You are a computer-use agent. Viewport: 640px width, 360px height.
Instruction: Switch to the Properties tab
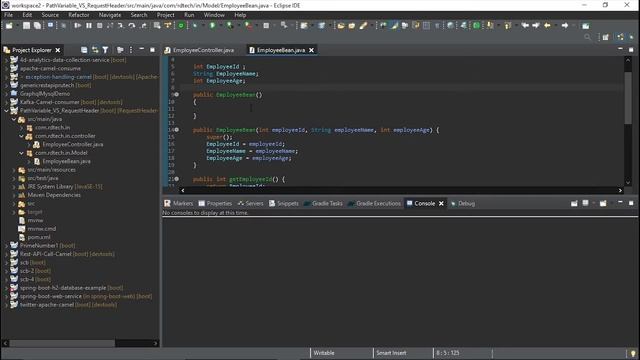[215, 203]
